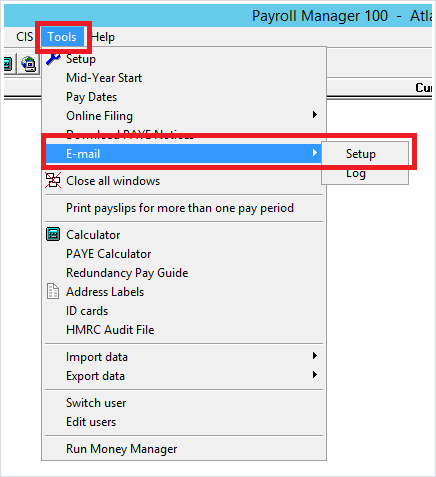The width and height of the screenshot is (436, 477).
Task: Click the blue wrench Setup icon
Action: (53, 59)
